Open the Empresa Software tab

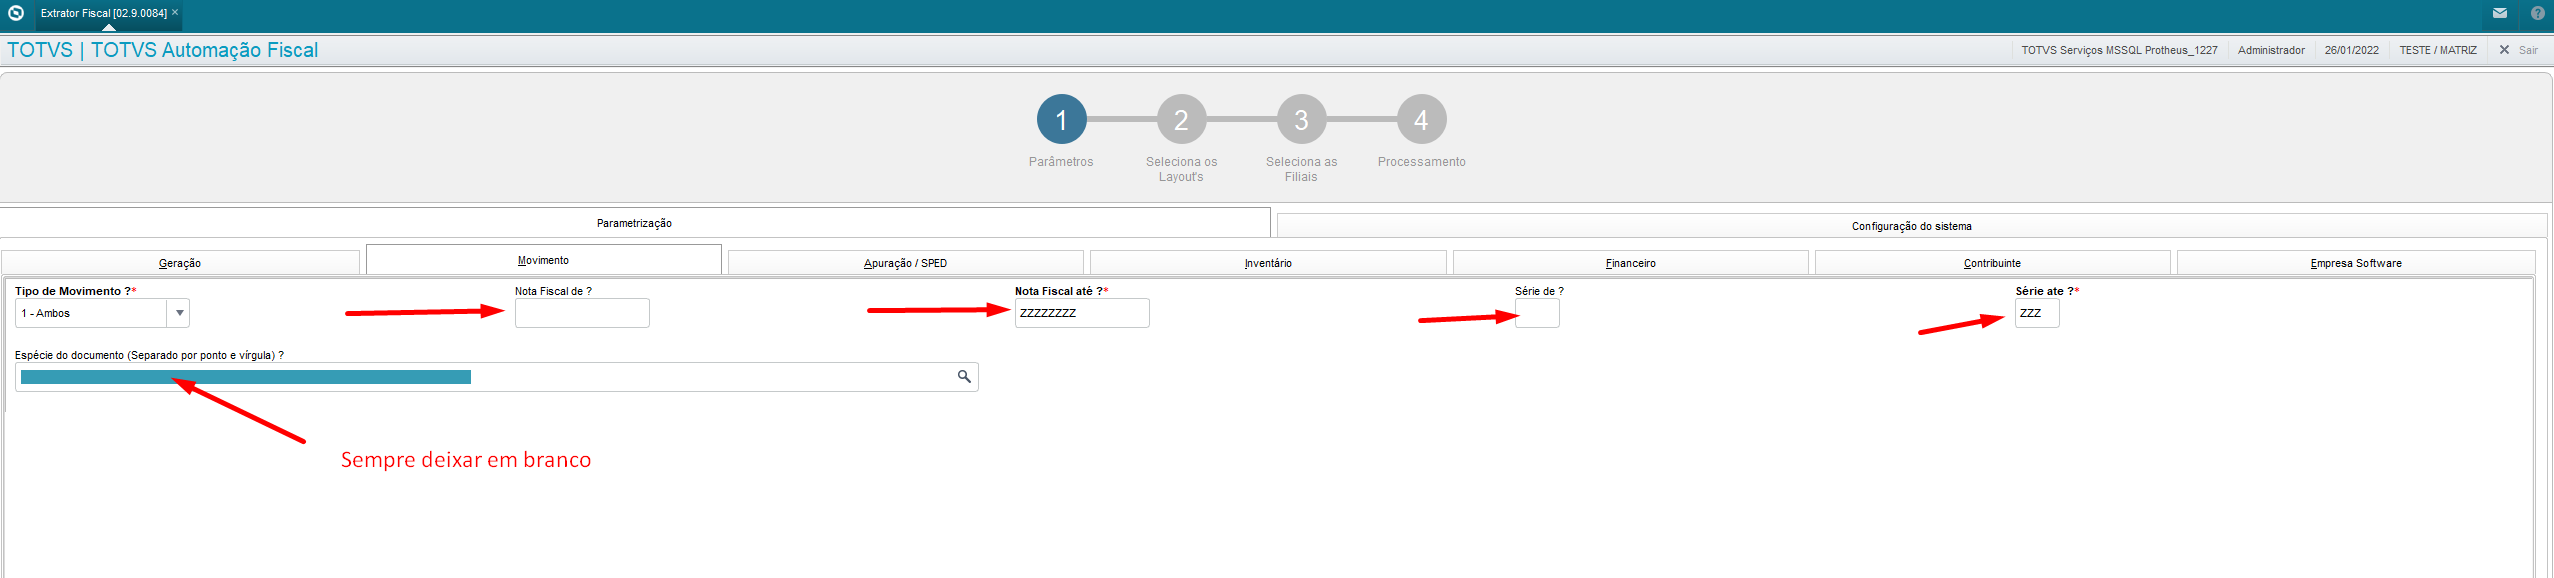coord(2355,263)
